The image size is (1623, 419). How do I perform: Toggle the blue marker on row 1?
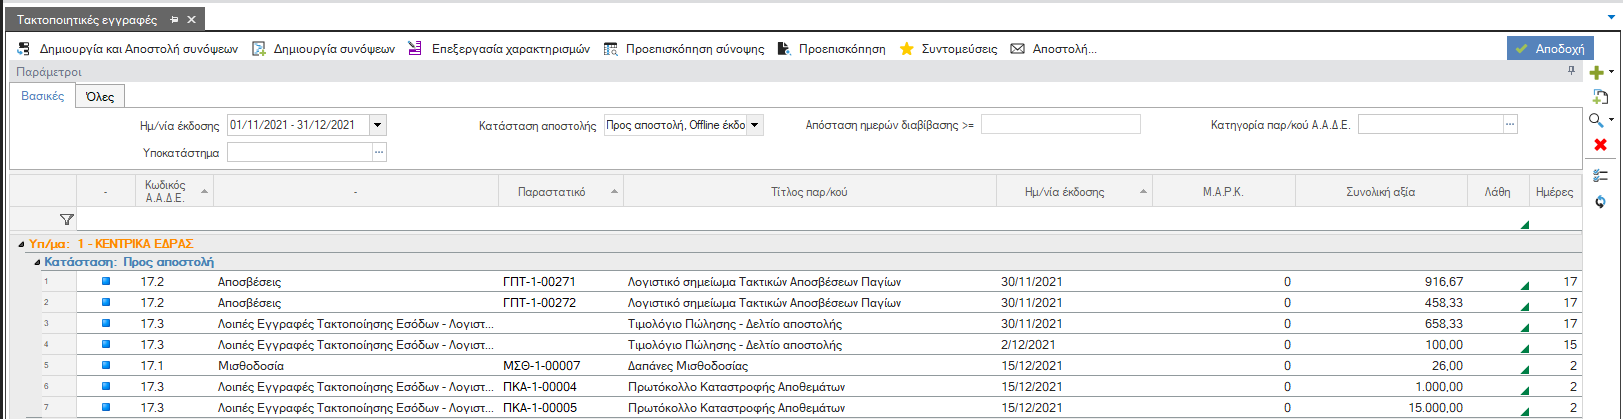coord(106,281)
